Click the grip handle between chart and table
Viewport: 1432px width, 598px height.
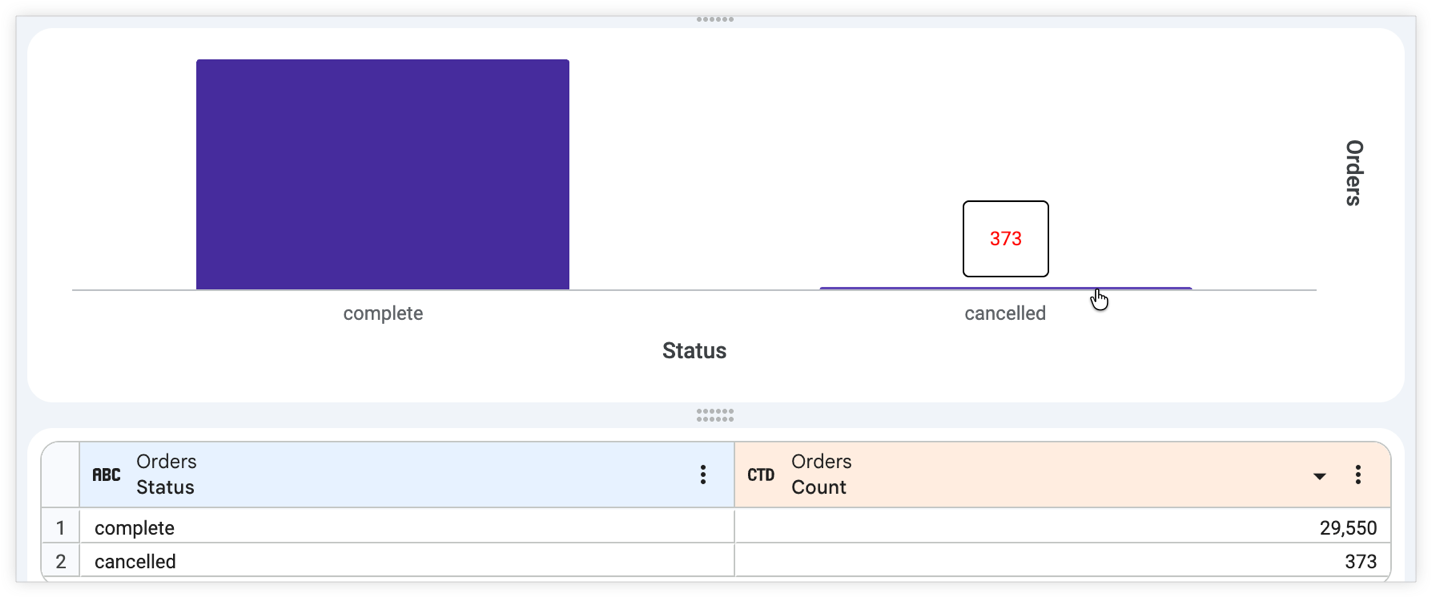tap(715, 415)
